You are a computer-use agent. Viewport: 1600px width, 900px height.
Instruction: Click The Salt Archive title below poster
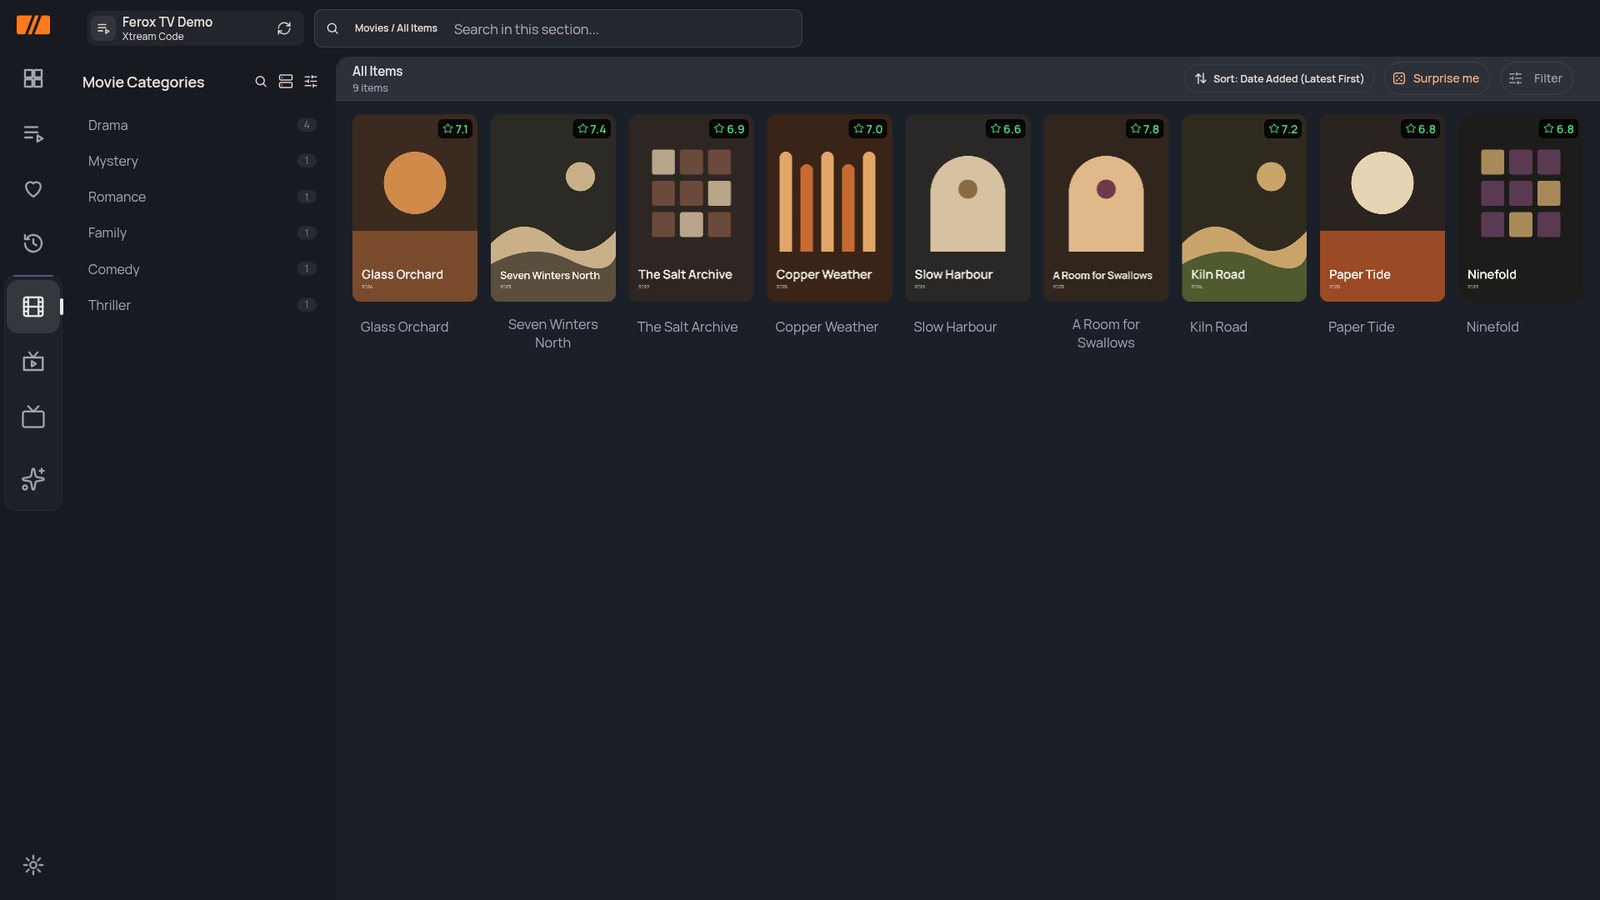click(x=687, y=327)
